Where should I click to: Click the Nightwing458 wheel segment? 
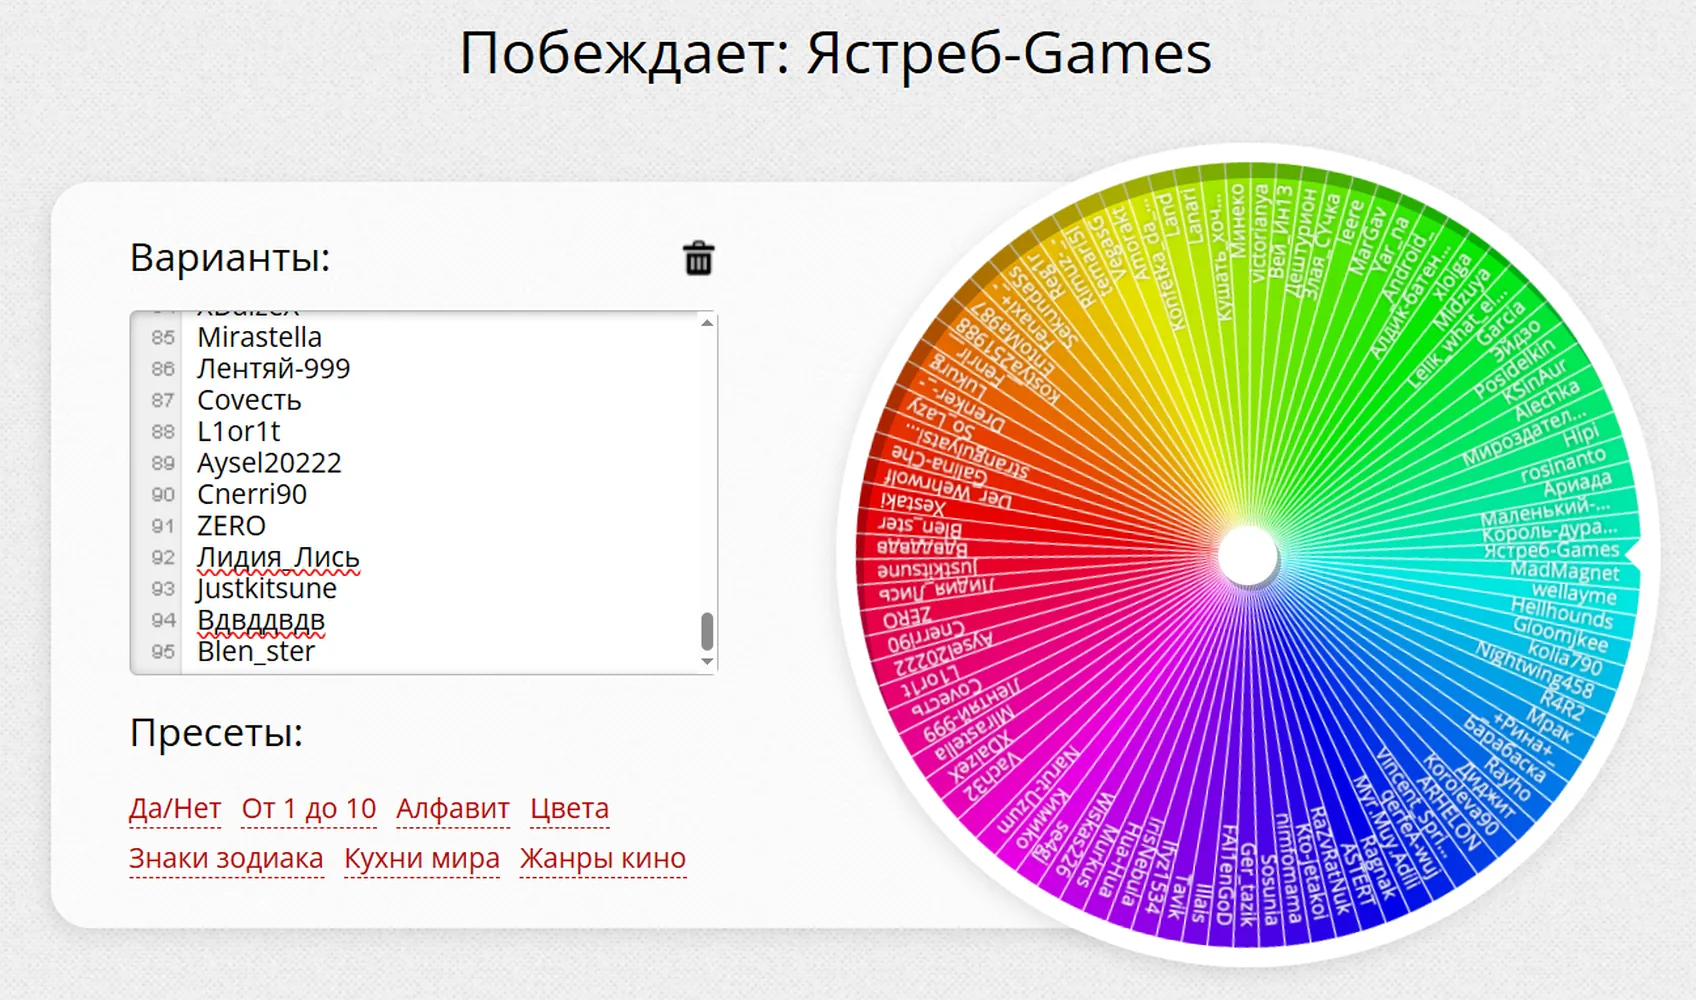1534,669
